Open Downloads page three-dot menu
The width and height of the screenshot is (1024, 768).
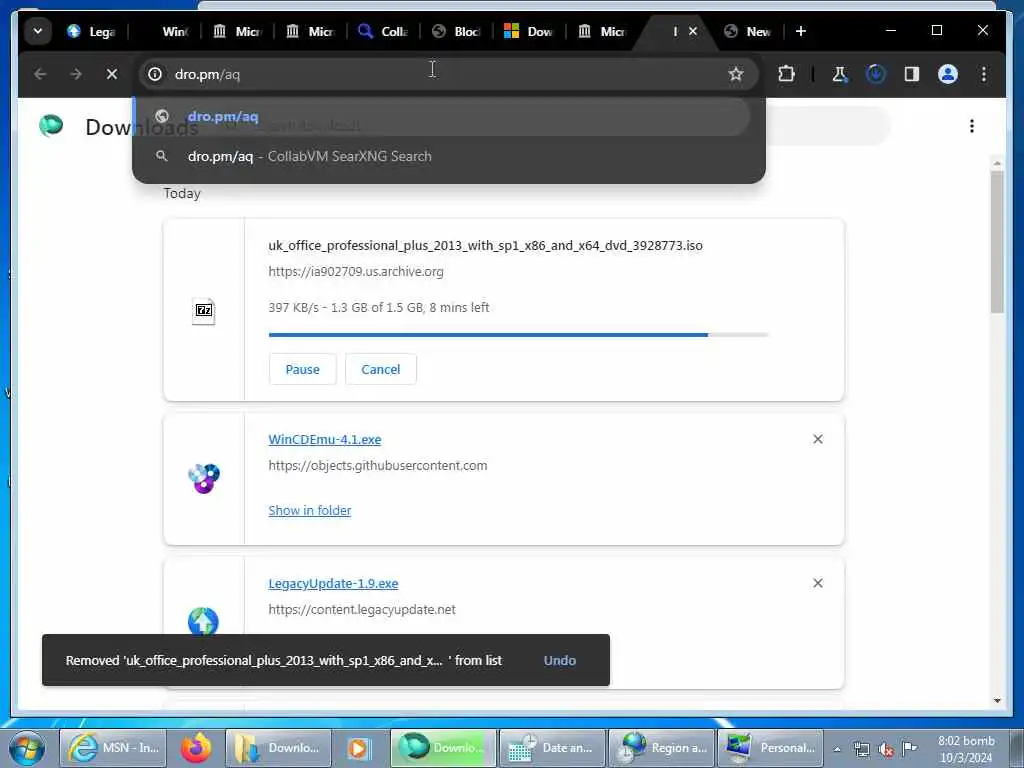(972, 125)
